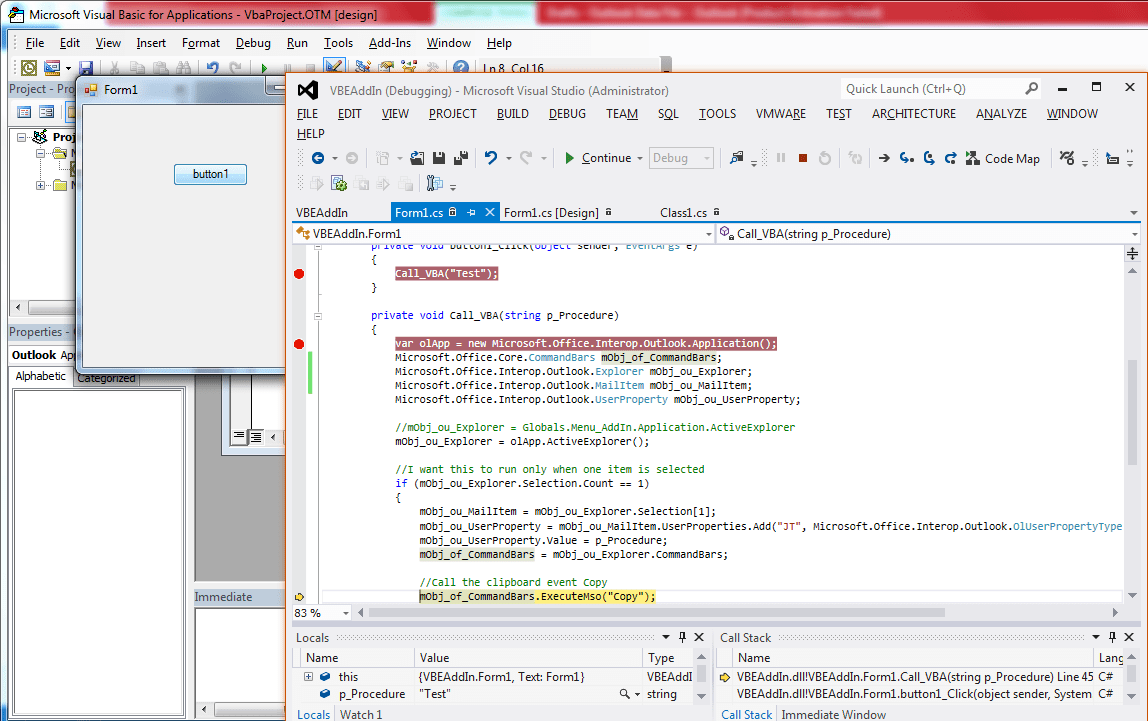Toggle the breakpoint on Call_VBA("Test") line

pos(299,274)
